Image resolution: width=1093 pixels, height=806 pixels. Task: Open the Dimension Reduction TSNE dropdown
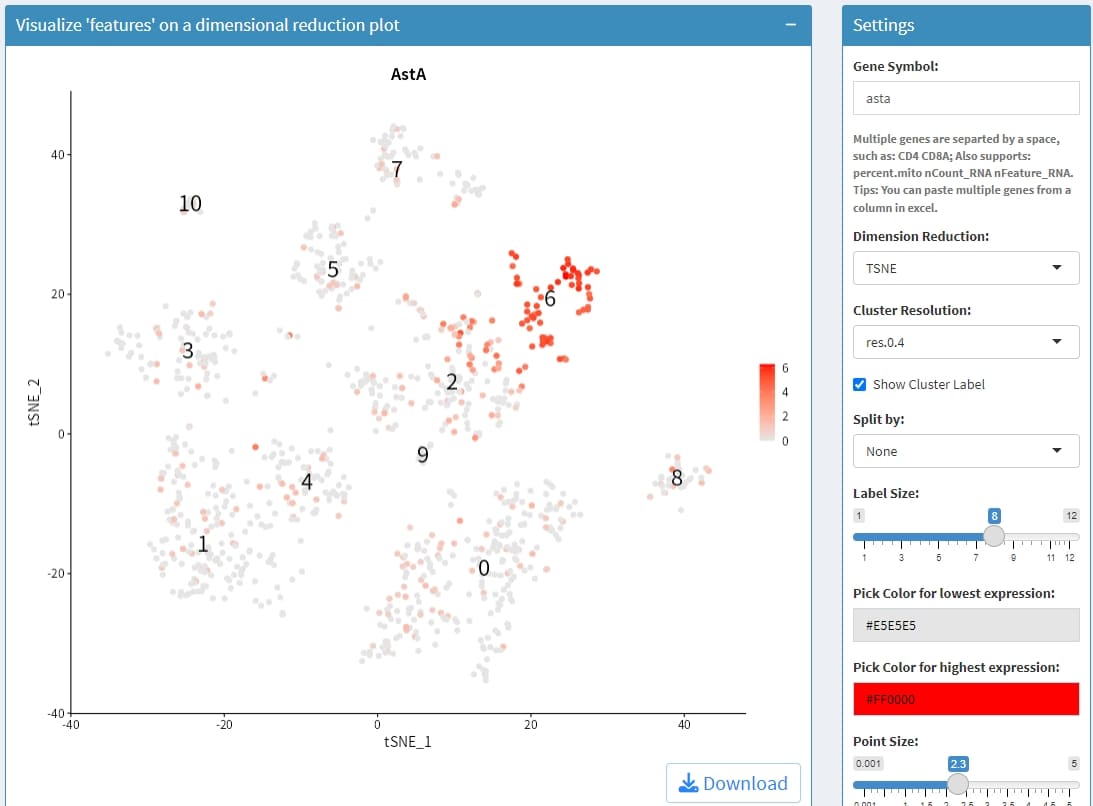pos(965,268)
